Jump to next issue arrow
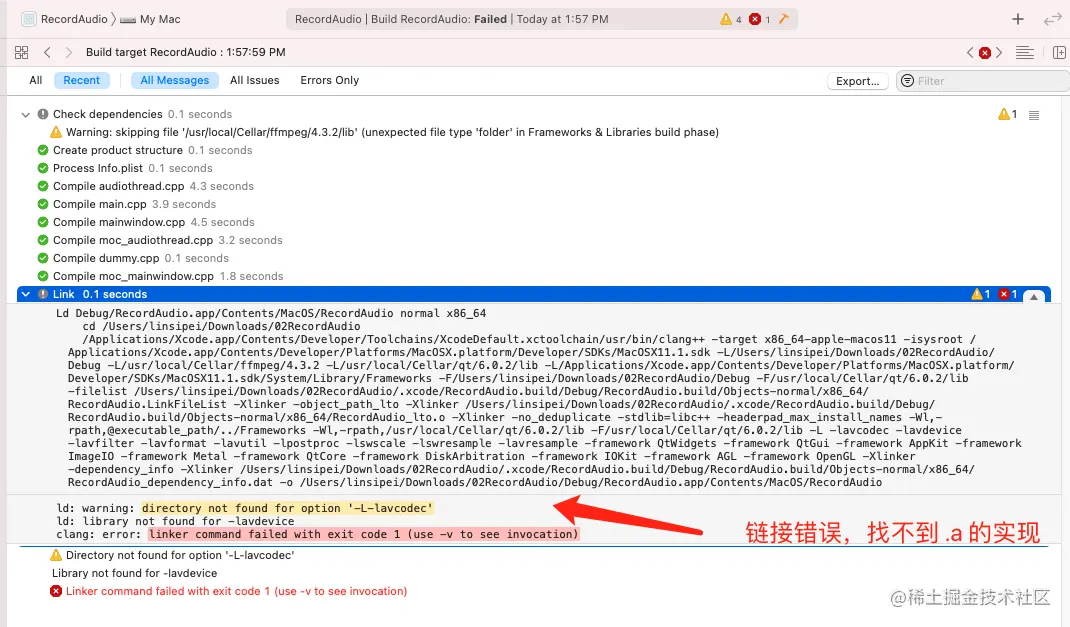The height and width of the screenshot is (627, 1070). 999,53
